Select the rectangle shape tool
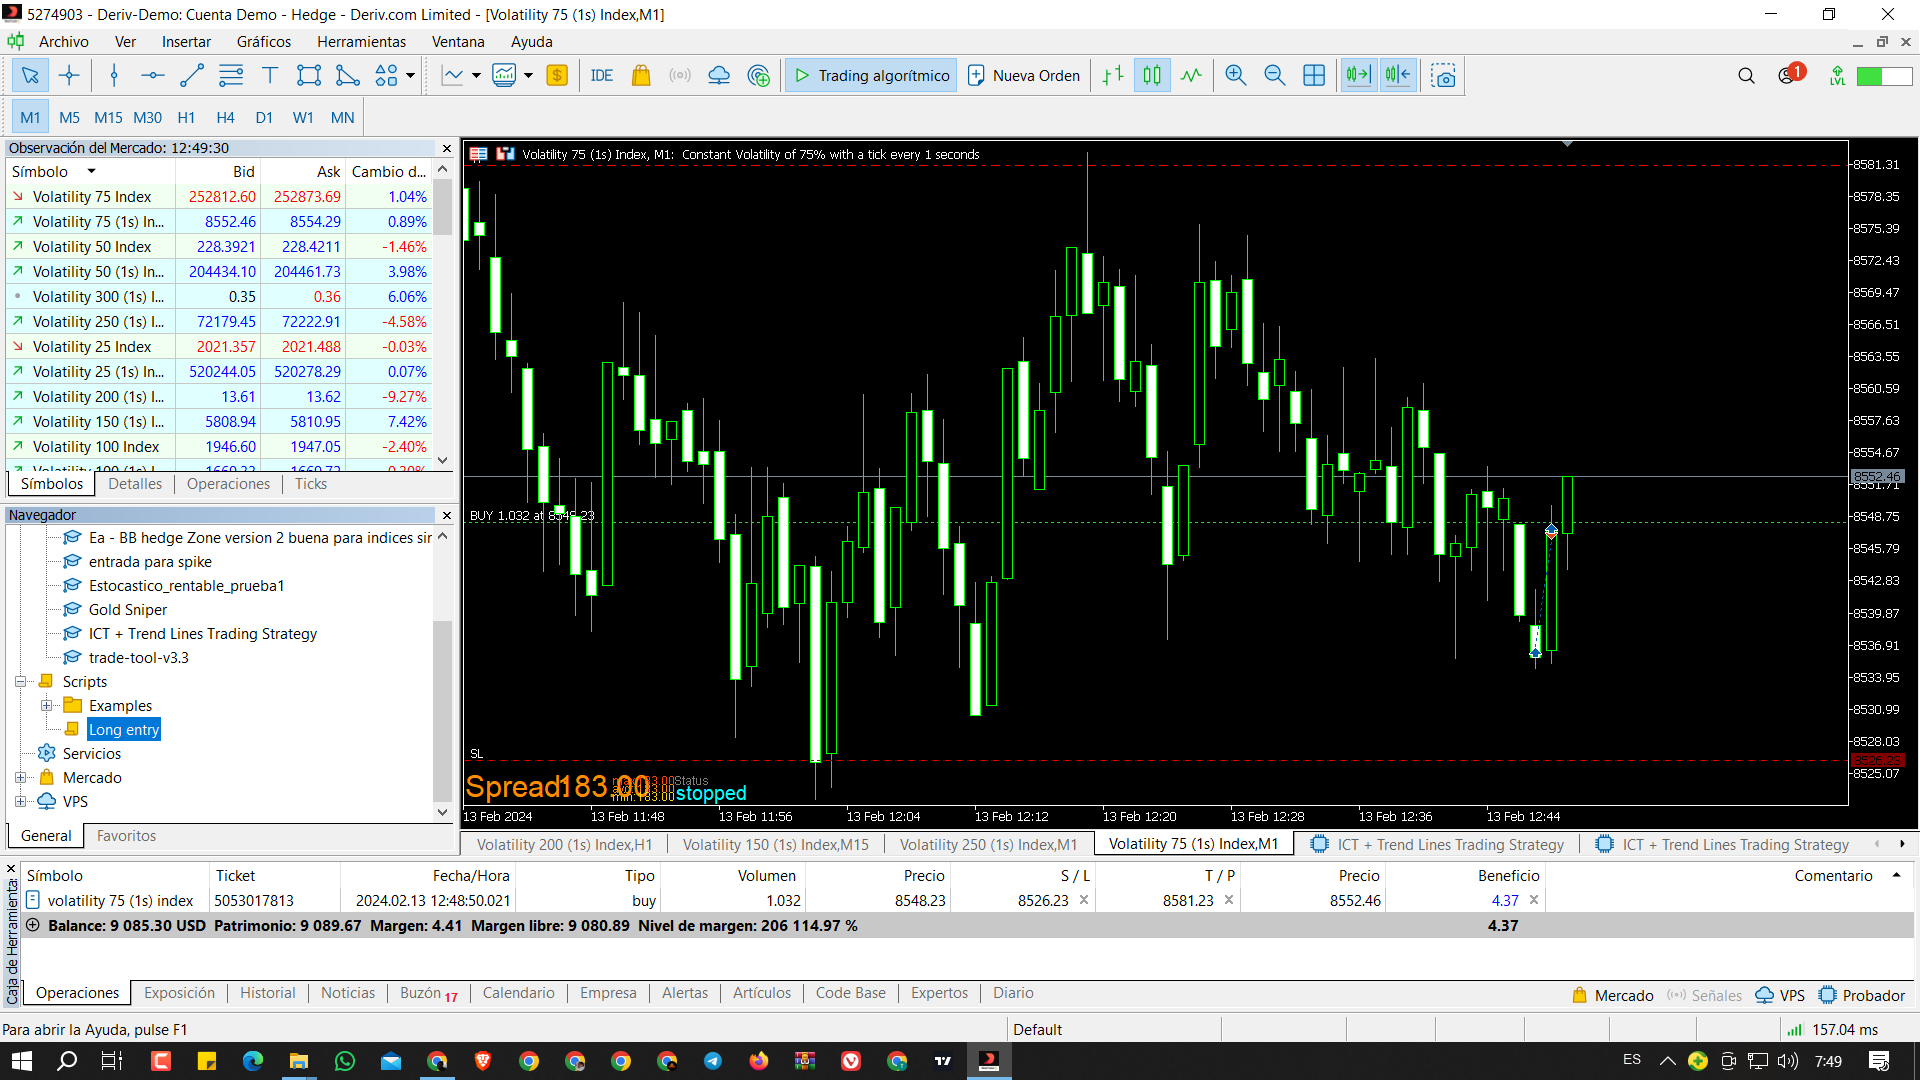The image size is (1920, 1080). (309, 76)
